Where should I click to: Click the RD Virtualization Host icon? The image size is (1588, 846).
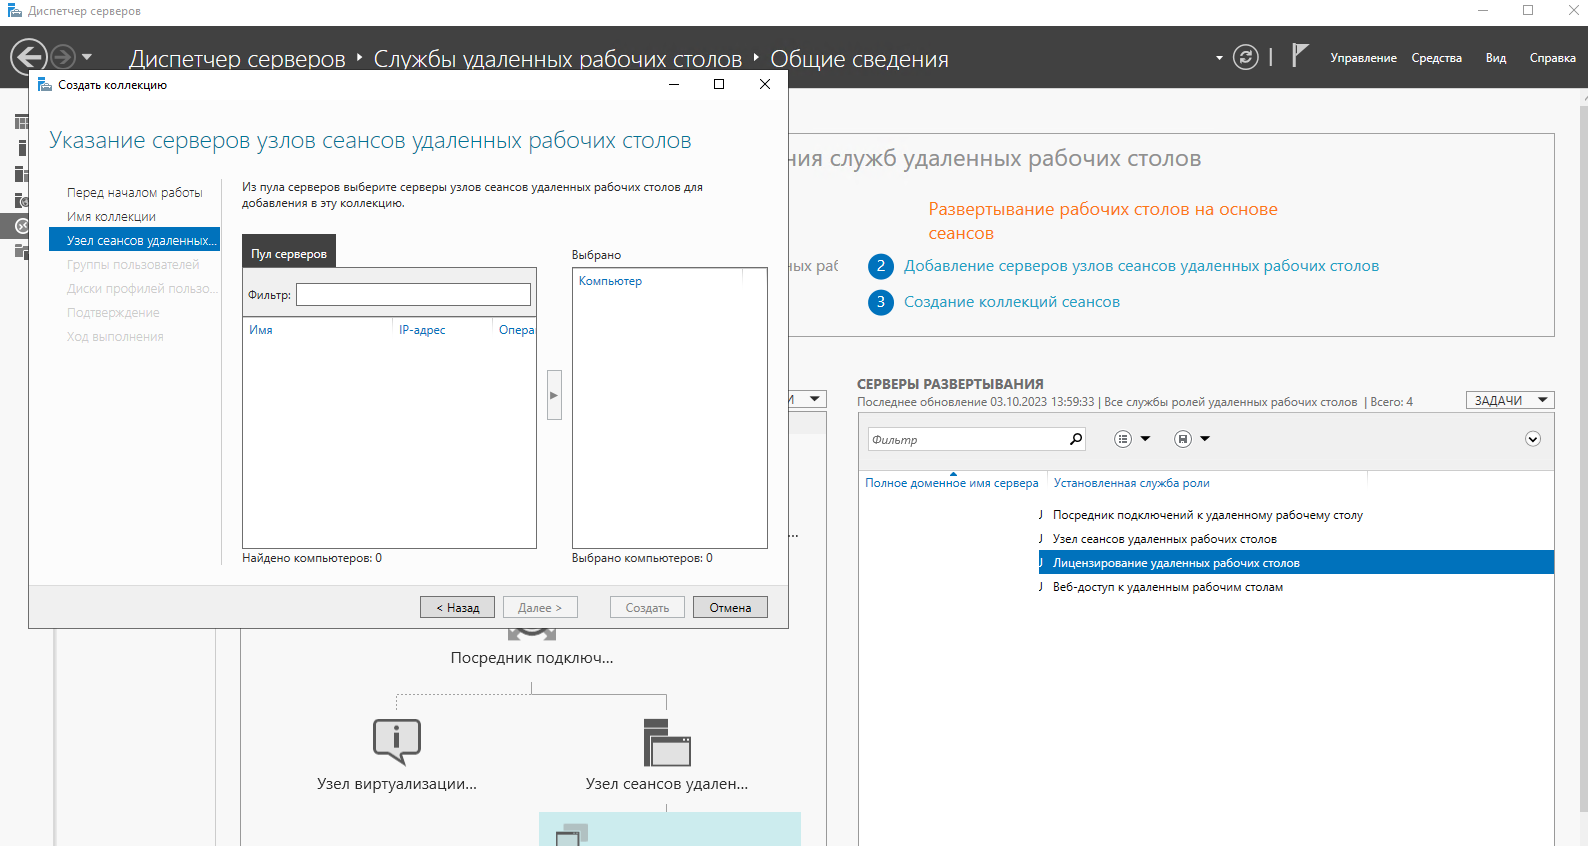pyautogui.click(x=397, y=742)
